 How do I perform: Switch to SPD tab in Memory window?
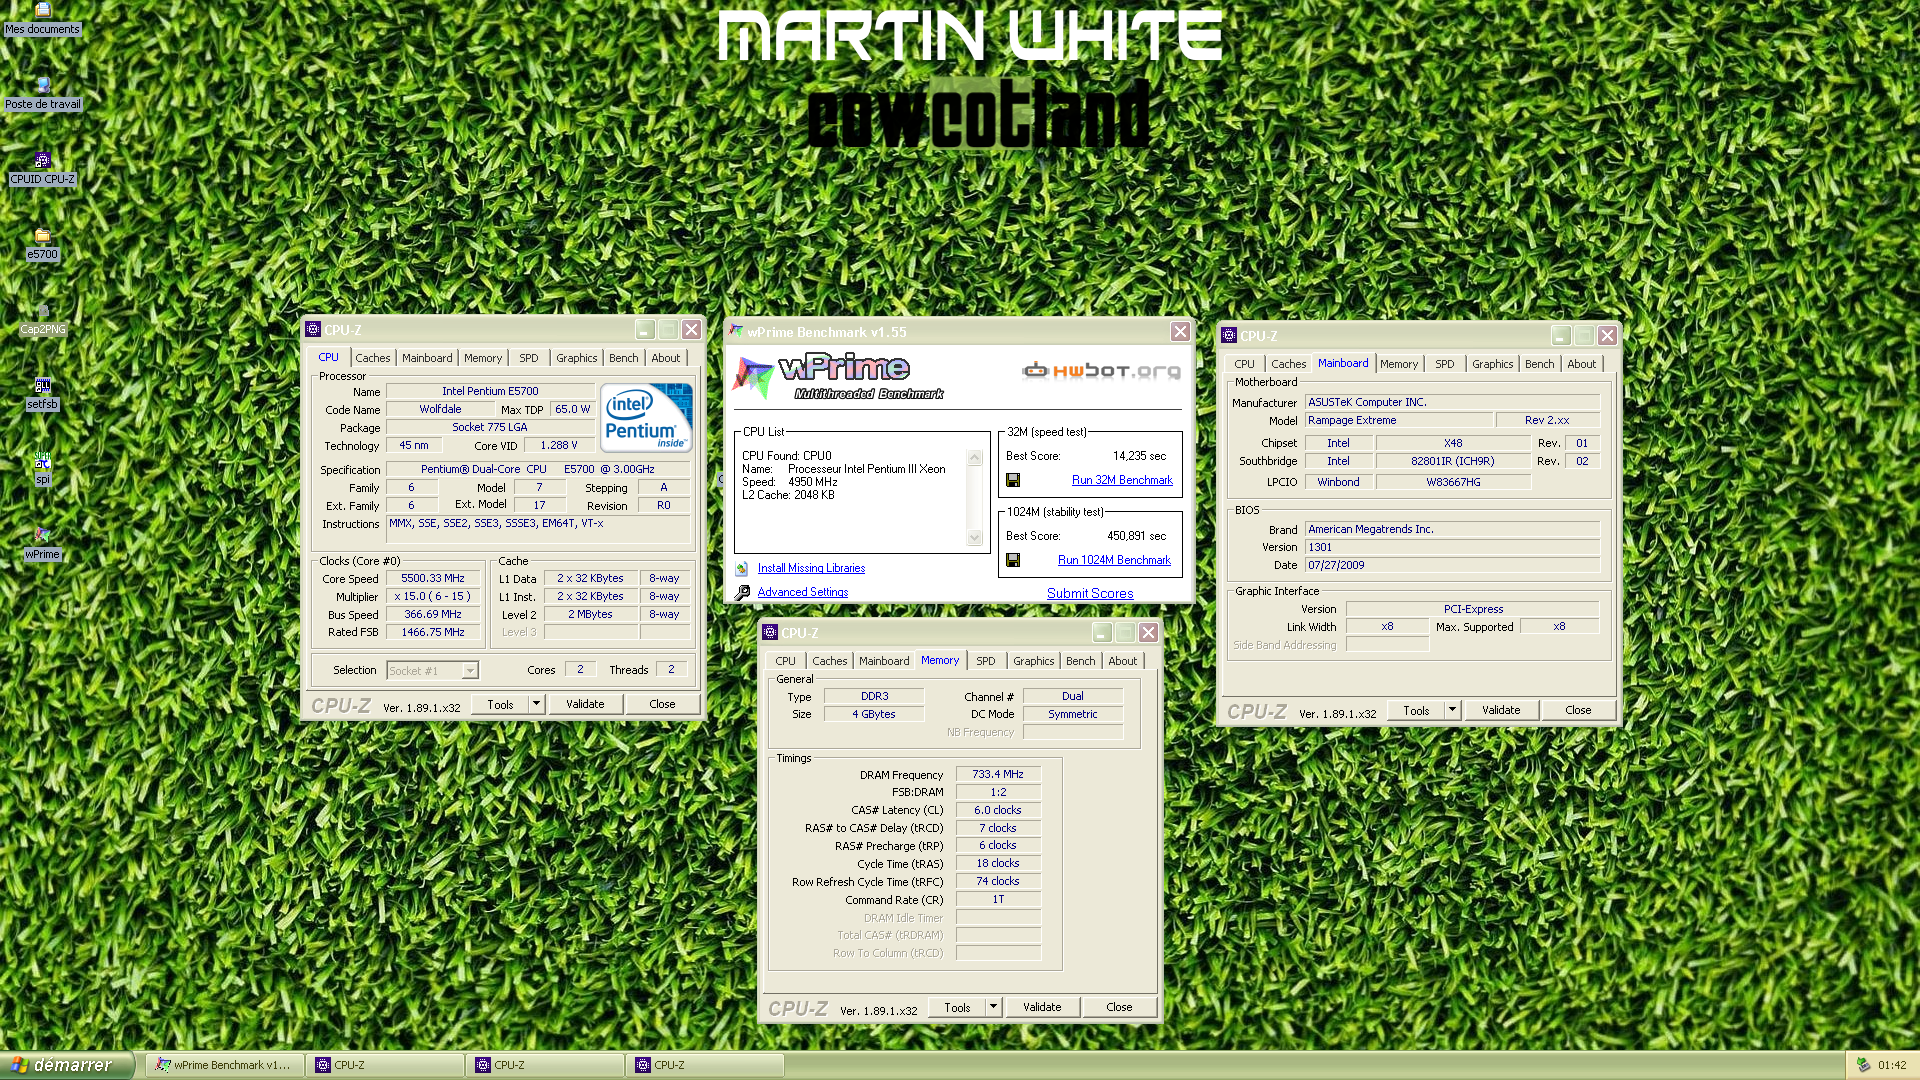click(x=986, y=661)
